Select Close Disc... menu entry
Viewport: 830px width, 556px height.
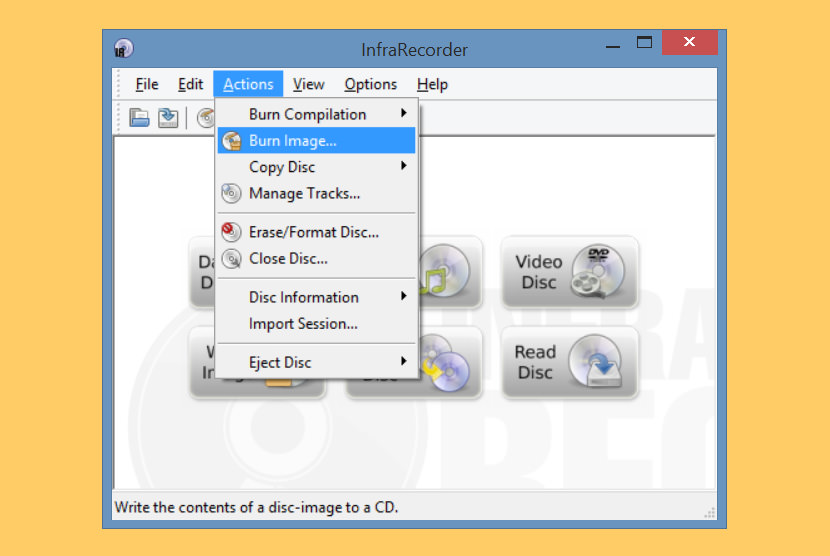[316, 258]
